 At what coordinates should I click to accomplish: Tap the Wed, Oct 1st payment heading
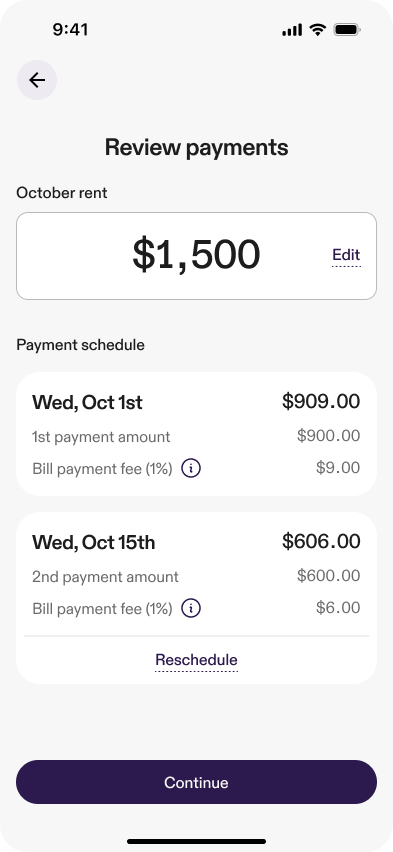[87, 403]
